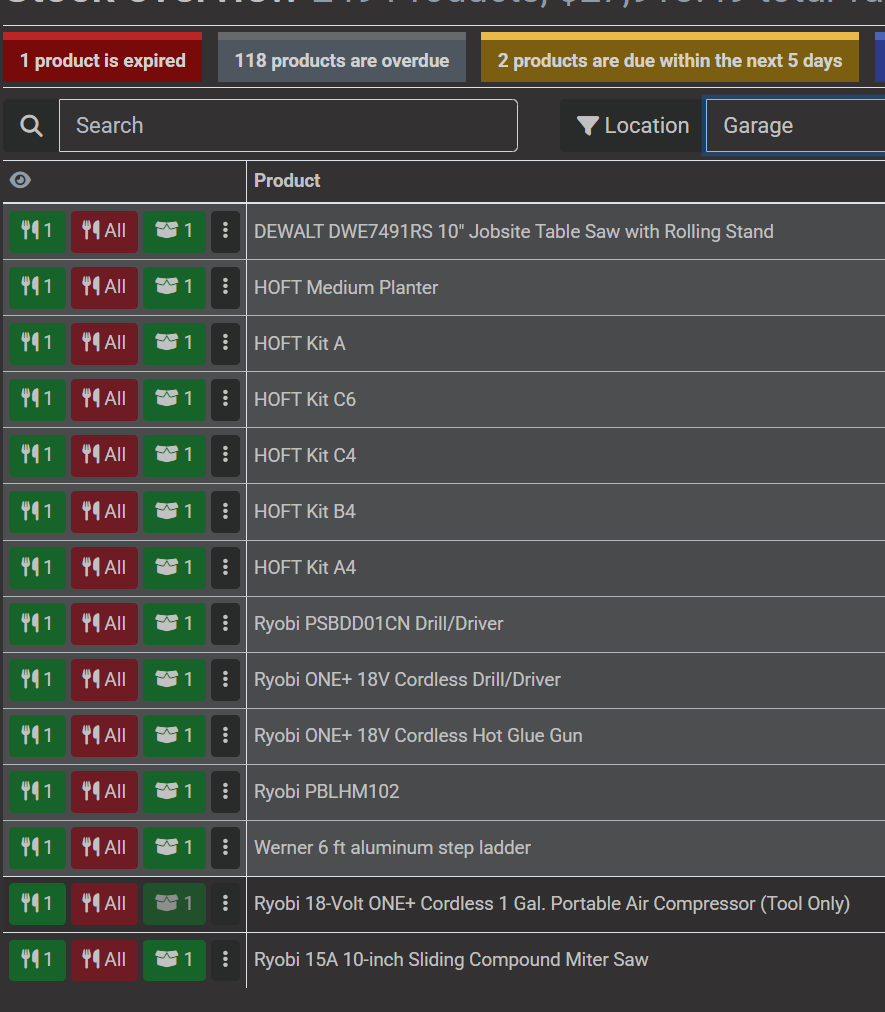885x1012 pixels.
Task: Consume All of Ryobi ONE+ Cordless Drill/Driver
Action: click(x=104, y=680)
